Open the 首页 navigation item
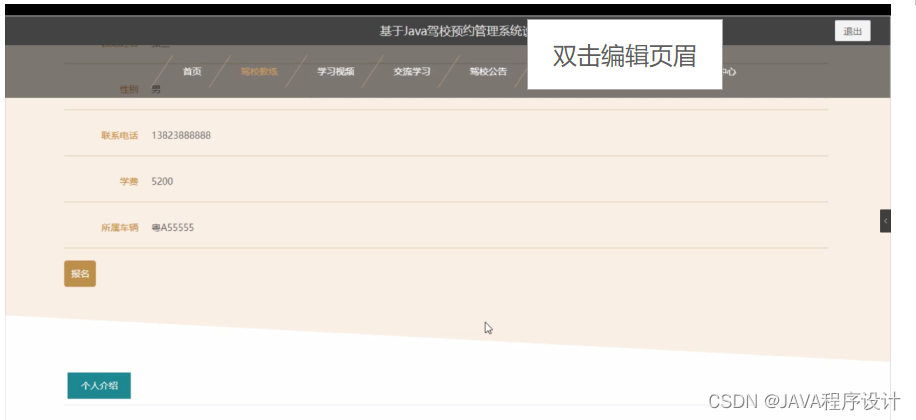This screenshot has height=420, width=916. click(x=192, y=72)
